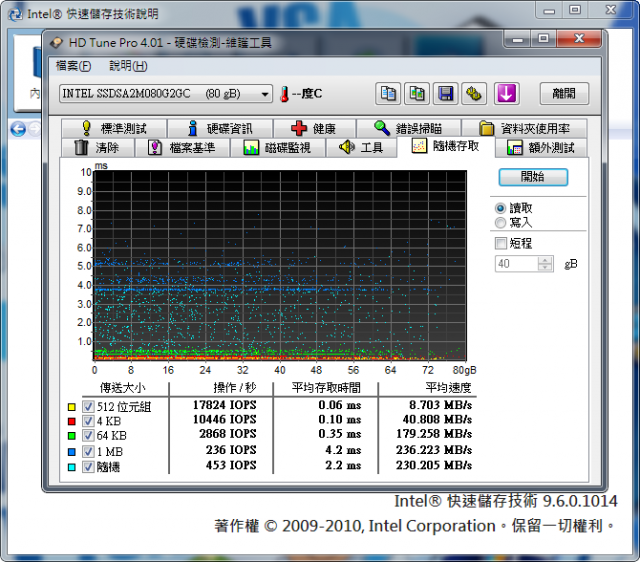Increase gB value with stepper up arrow
This screenshot has height=562, width=640.
pyautogui.click(x=545, y=260)
